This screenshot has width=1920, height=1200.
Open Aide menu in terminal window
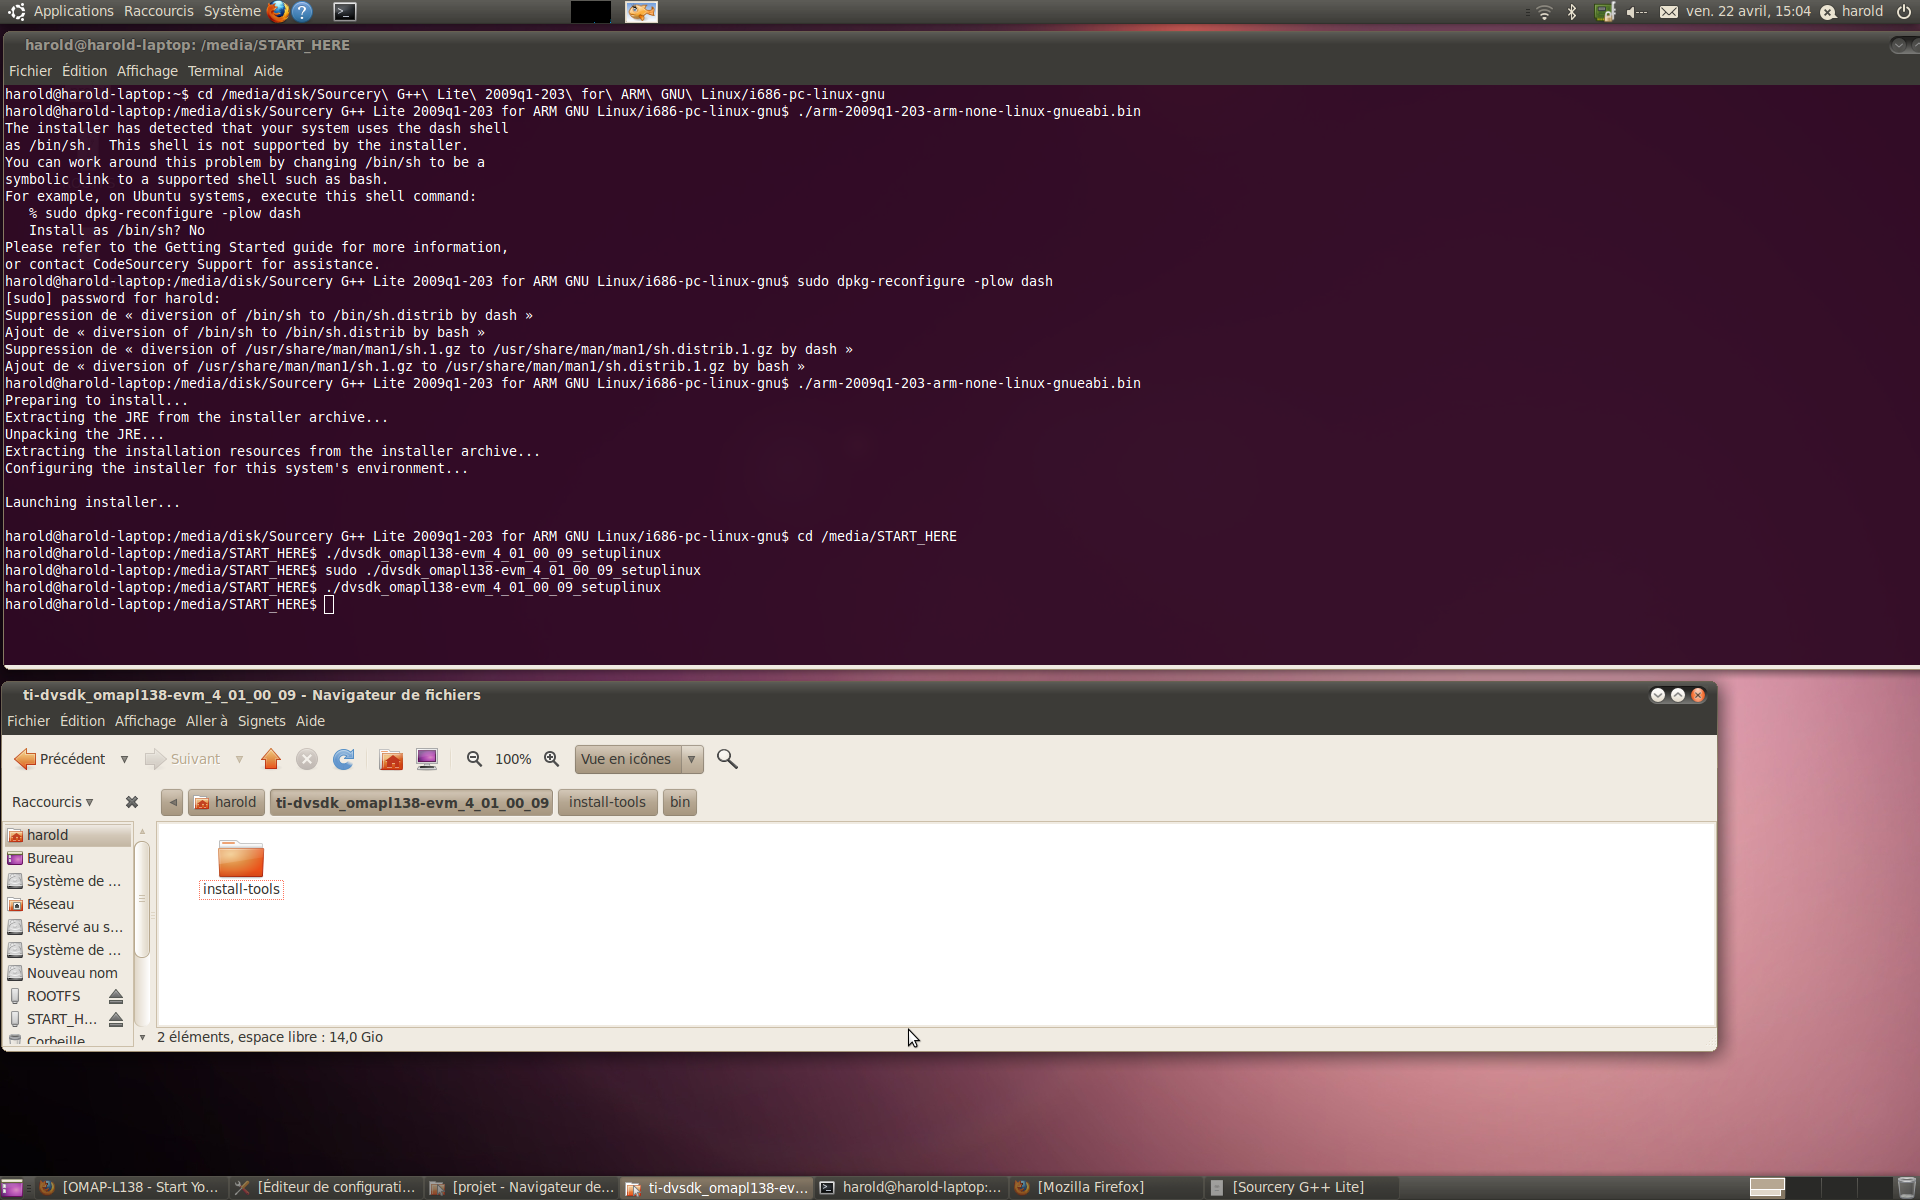coord(268,71)
